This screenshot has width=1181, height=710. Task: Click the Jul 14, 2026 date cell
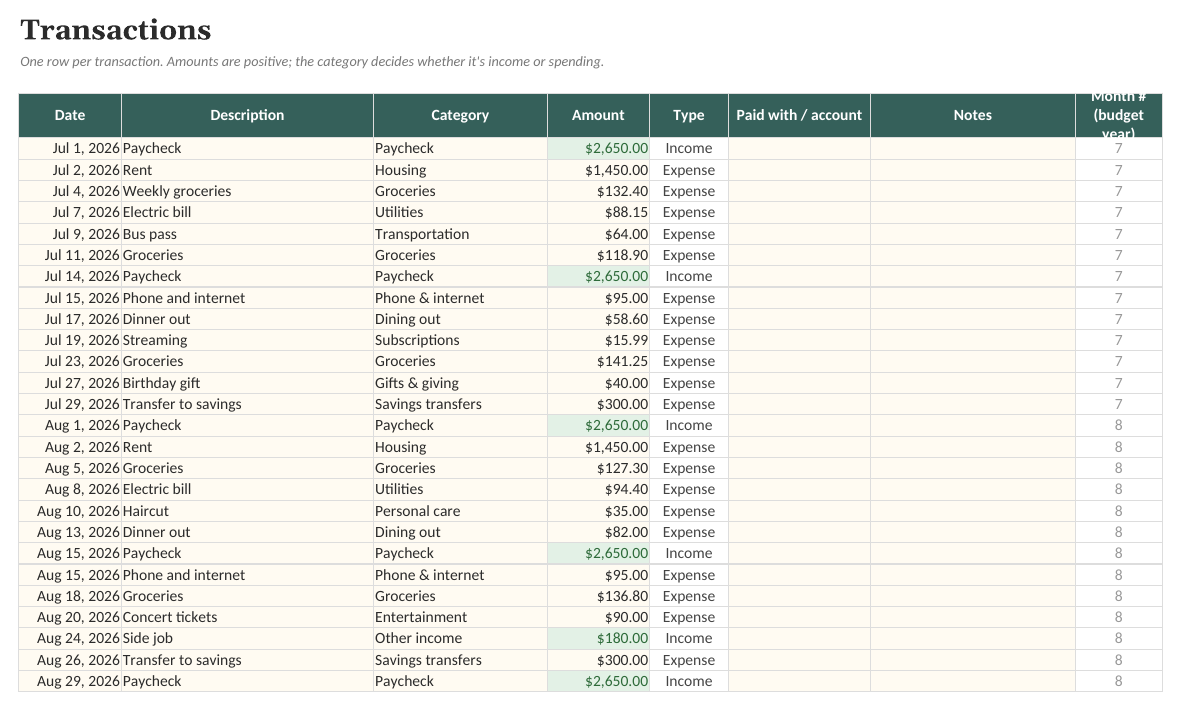[x=70, y=276]
